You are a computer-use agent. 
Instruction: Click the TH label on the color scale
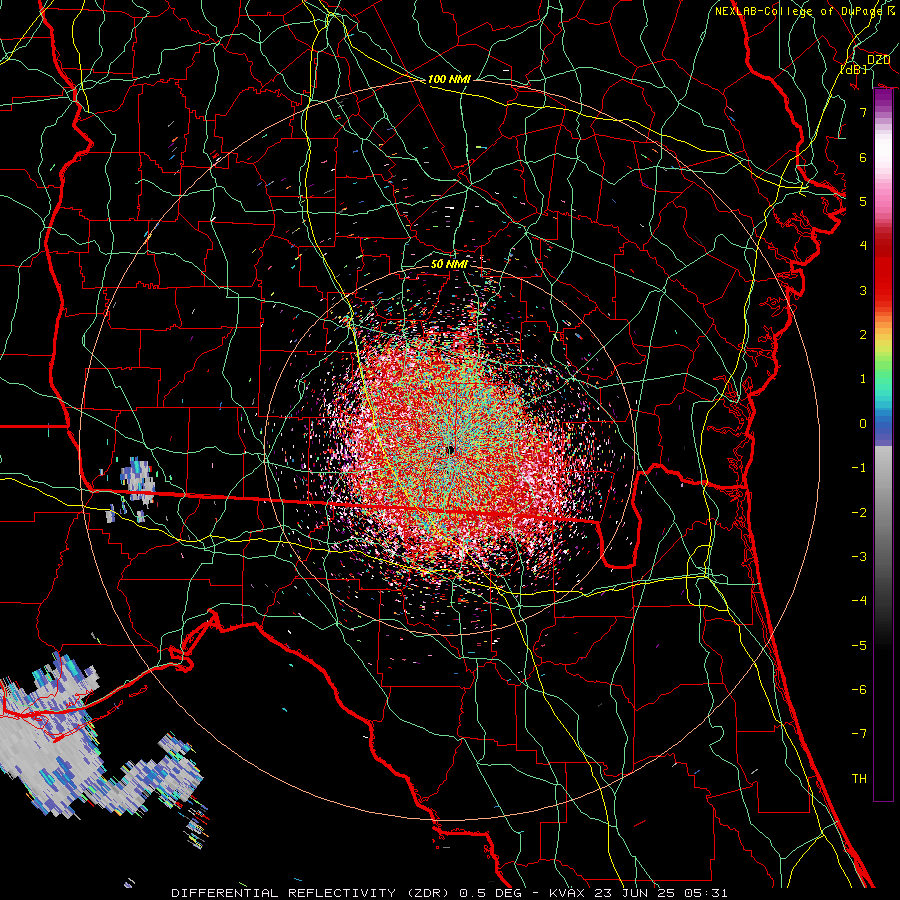(x=859, y=779)
